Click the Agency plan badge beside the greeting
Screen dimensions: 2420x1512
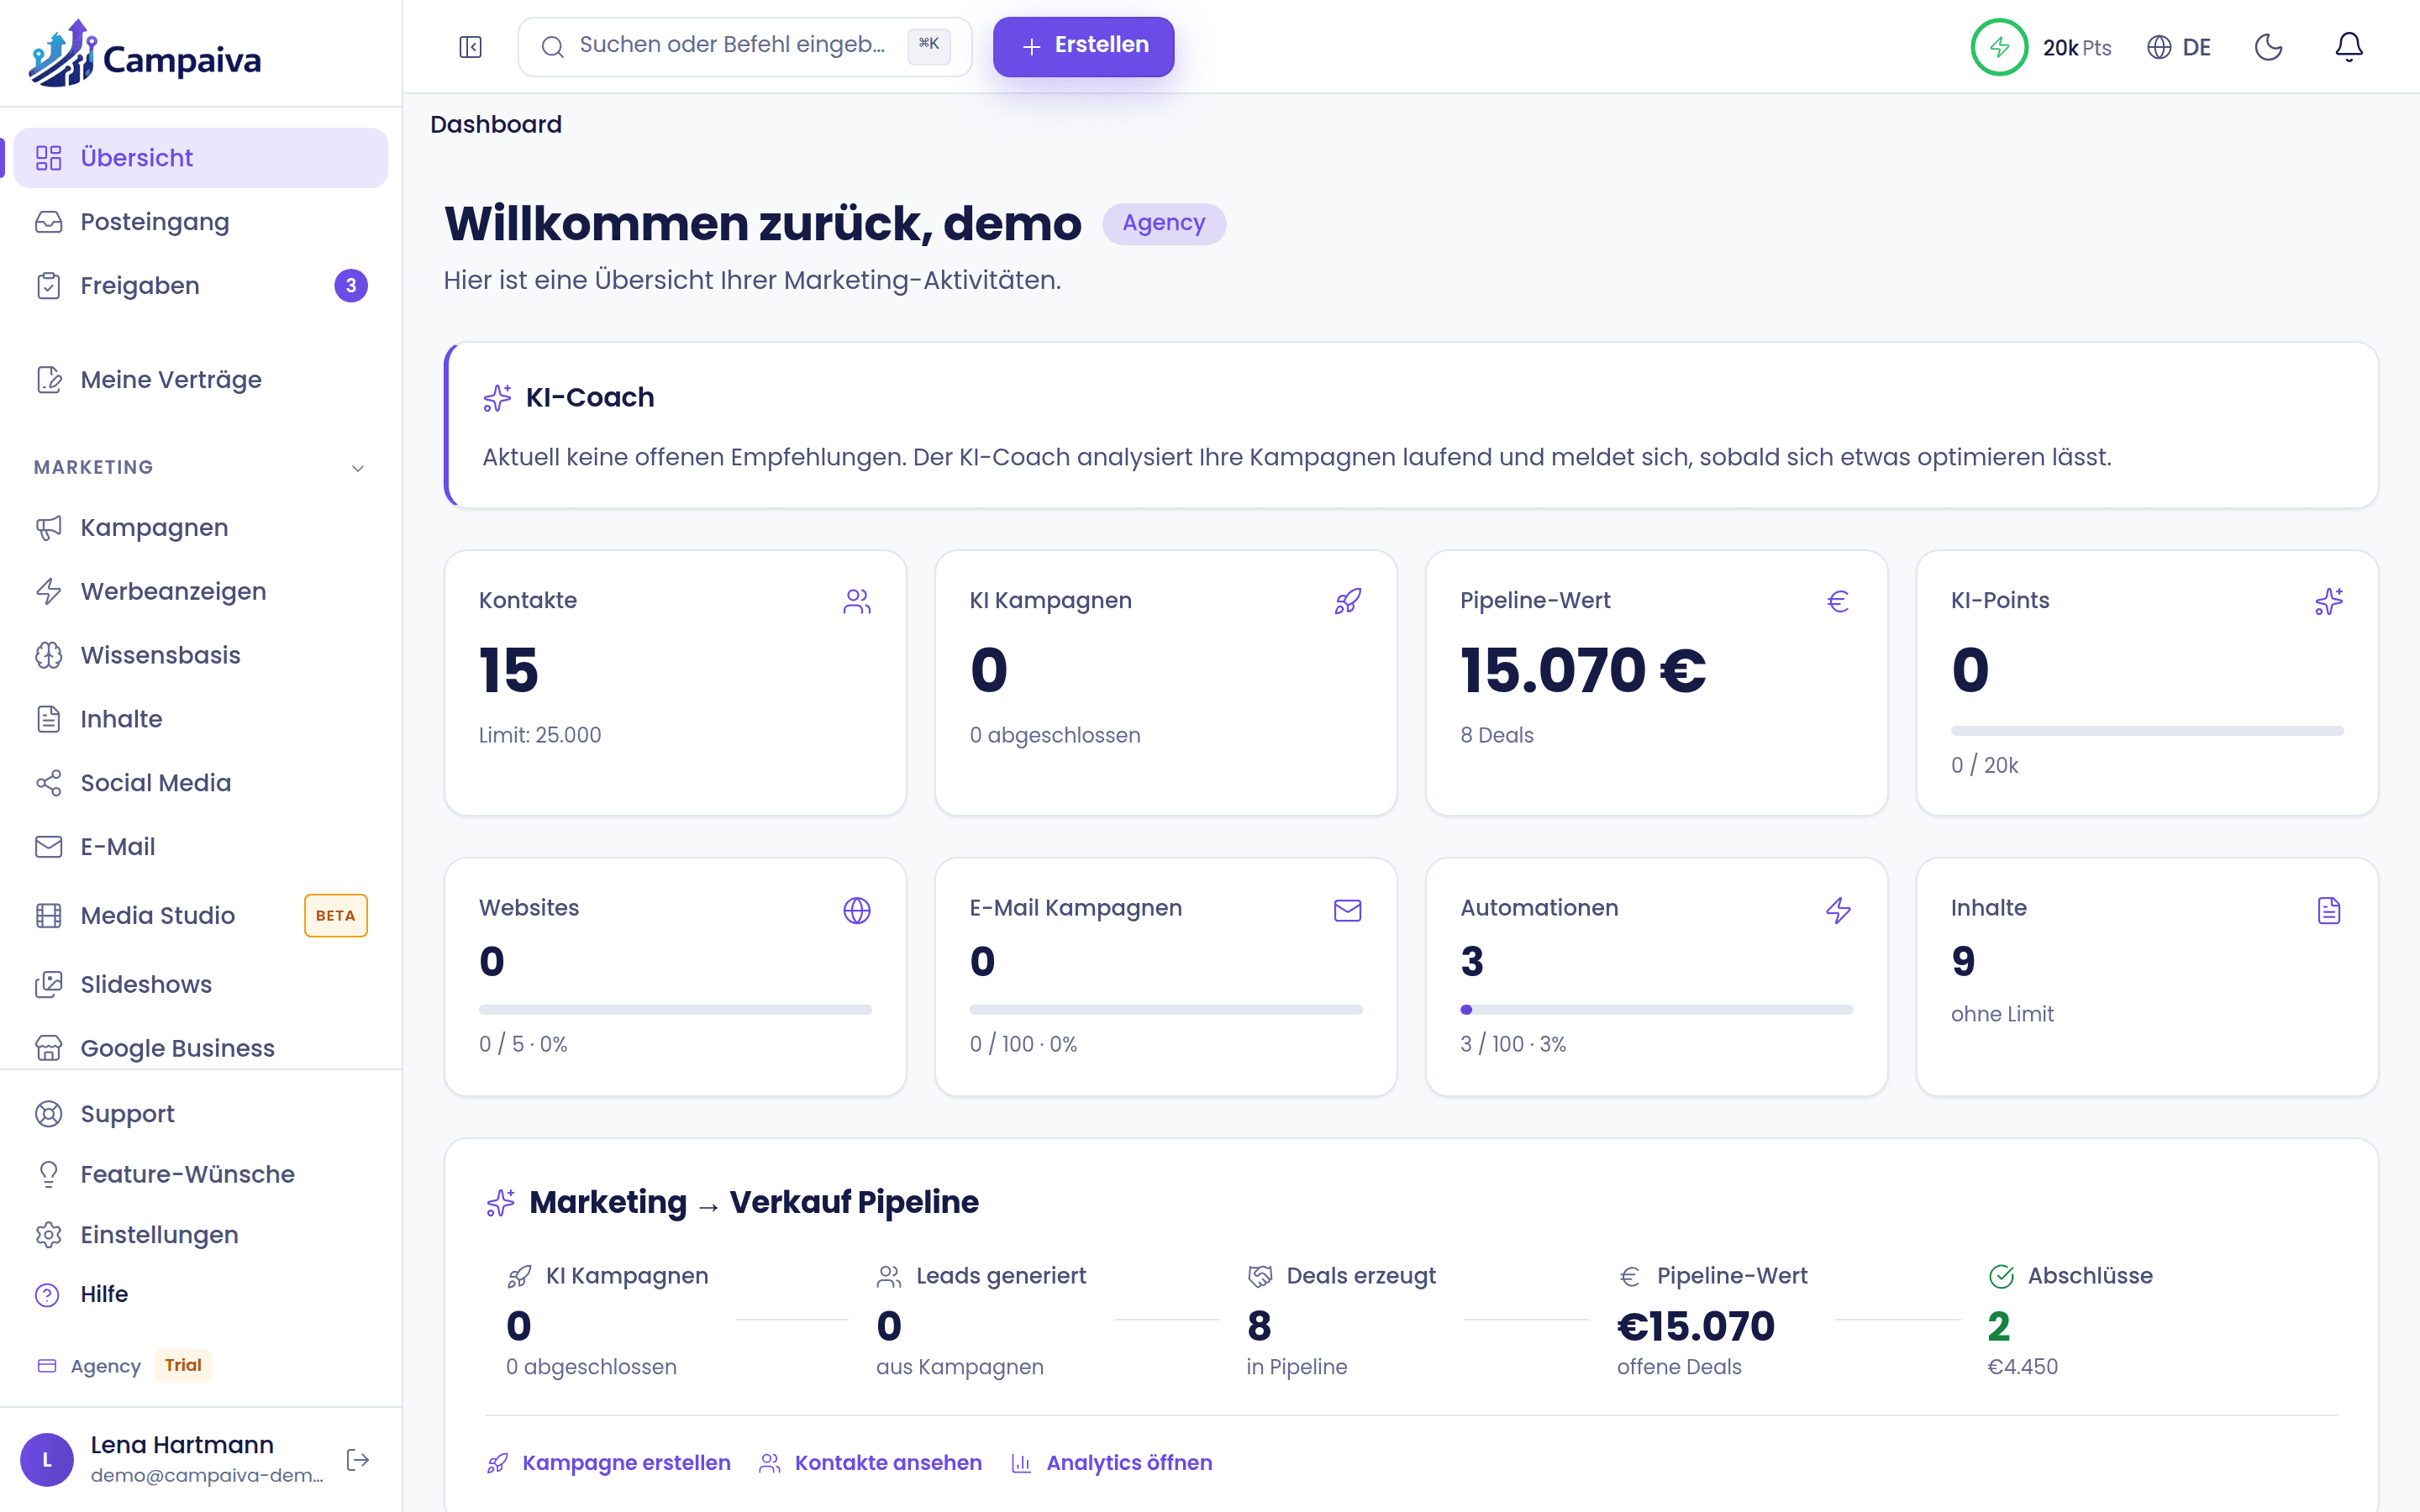coord(1164,223)
